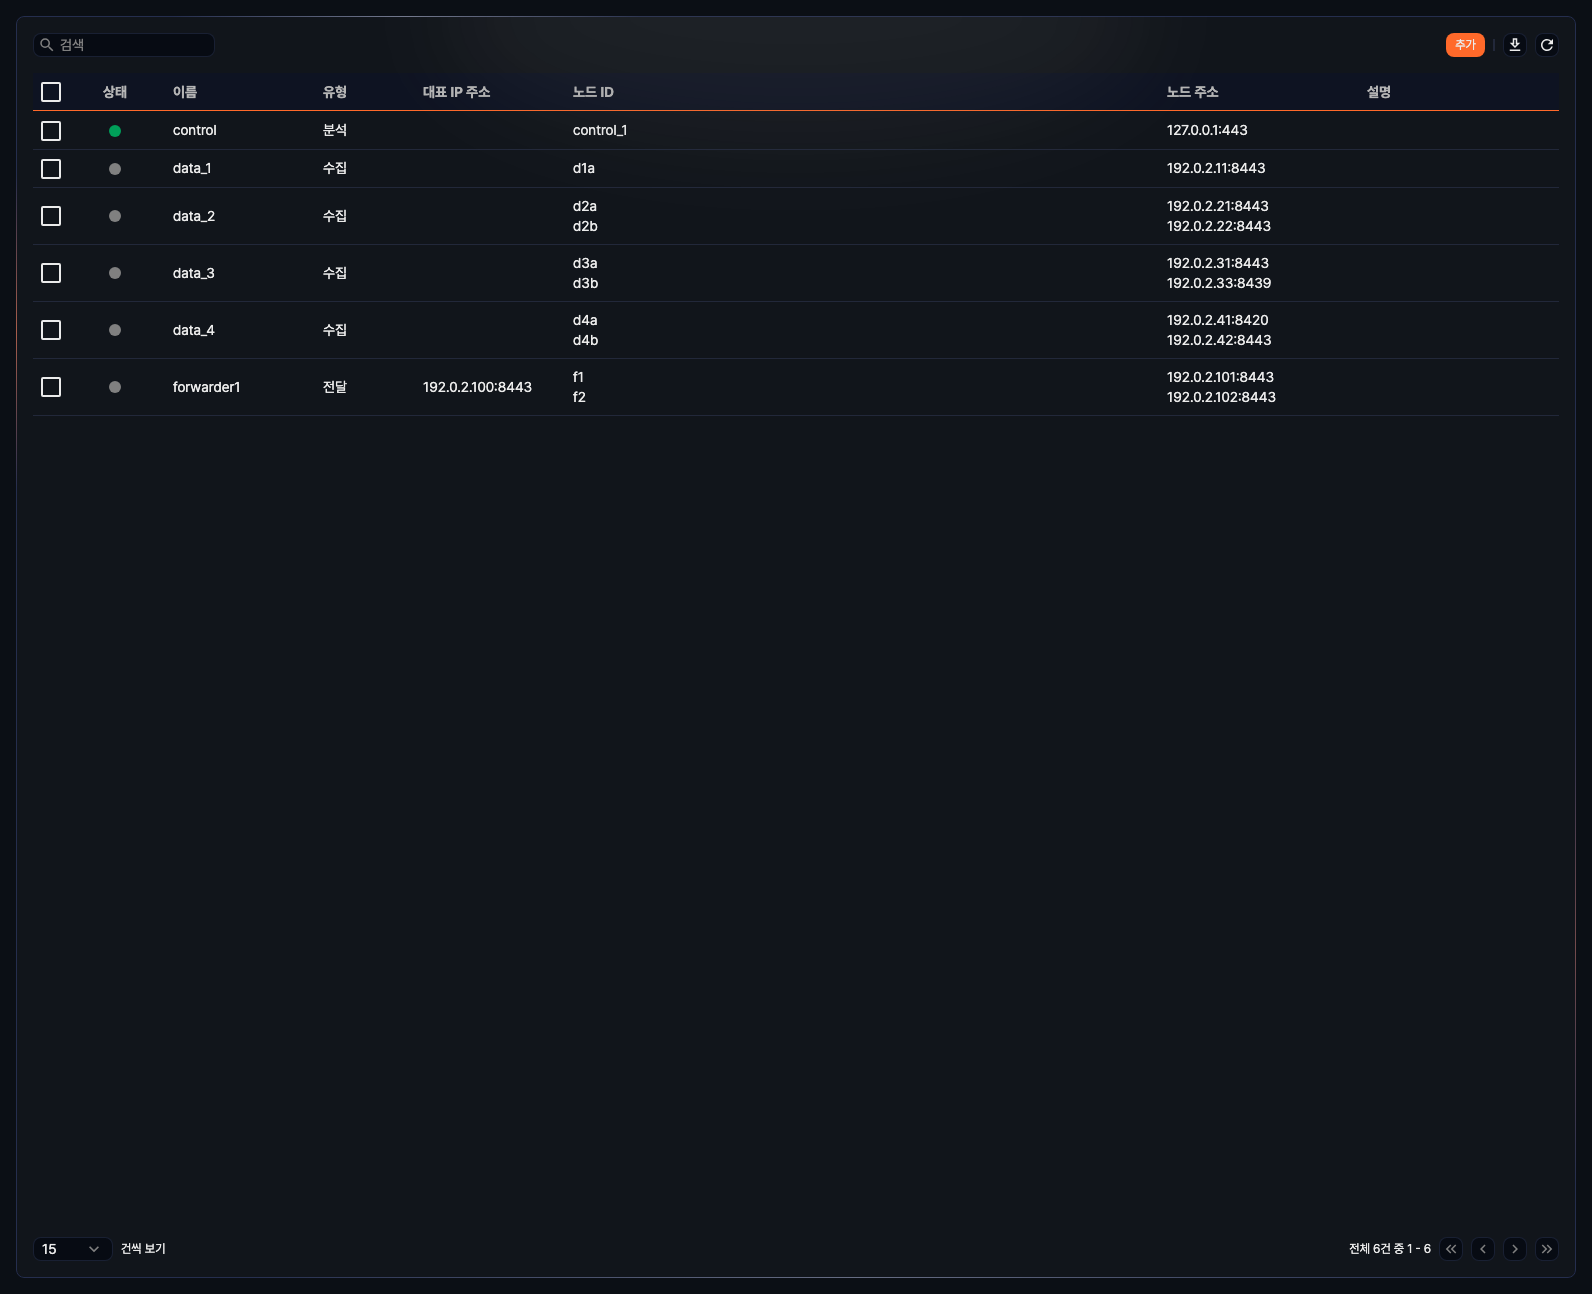Select the data_2 row checkbox
1592x1294 pixels.
pos(51,216)
